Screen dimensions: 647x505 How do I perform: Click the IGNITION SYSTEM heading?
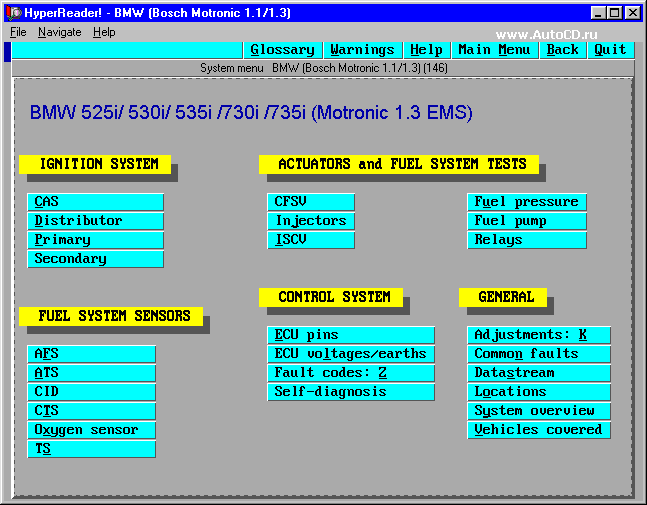(95, 164)
